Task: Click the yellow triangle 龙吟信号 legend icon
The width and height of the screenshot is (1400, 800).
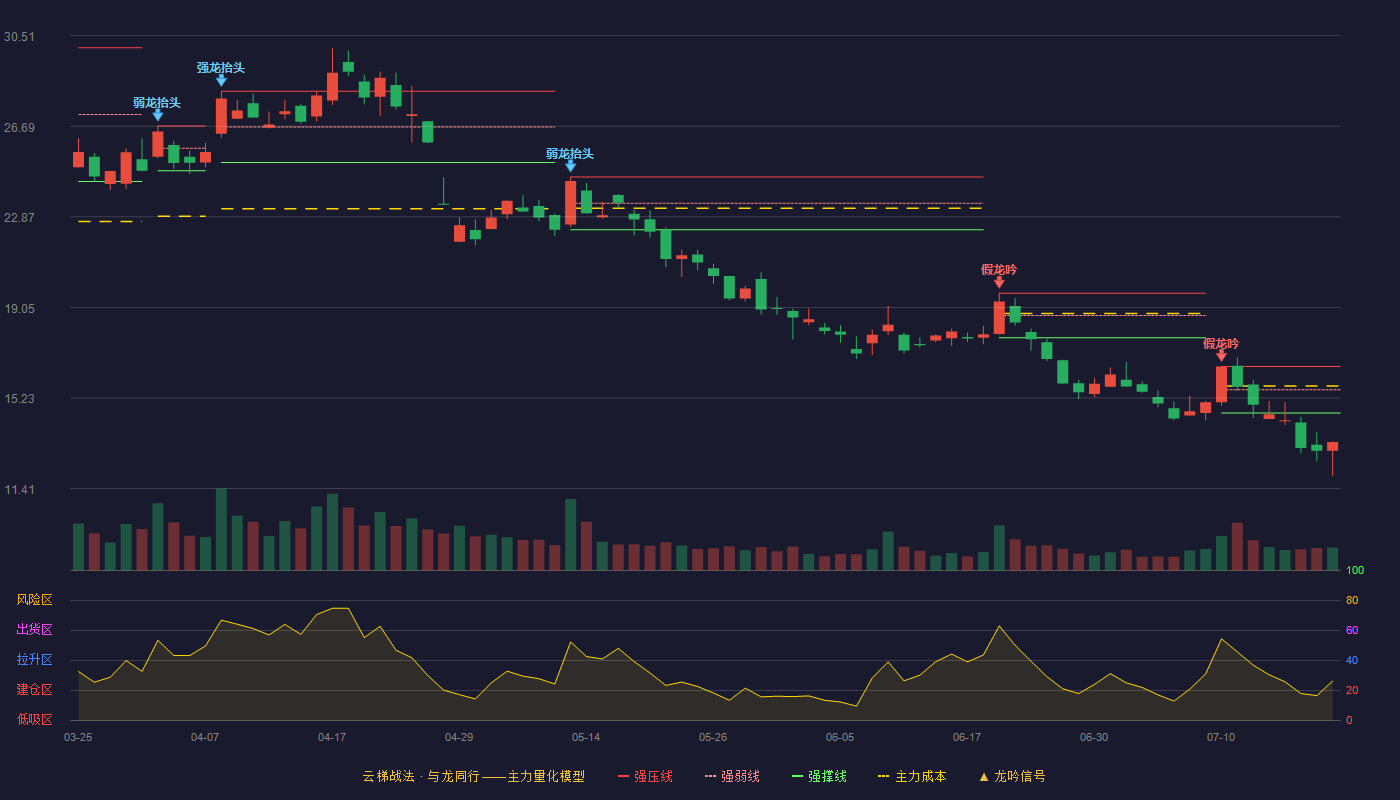Action: point(983,776)
